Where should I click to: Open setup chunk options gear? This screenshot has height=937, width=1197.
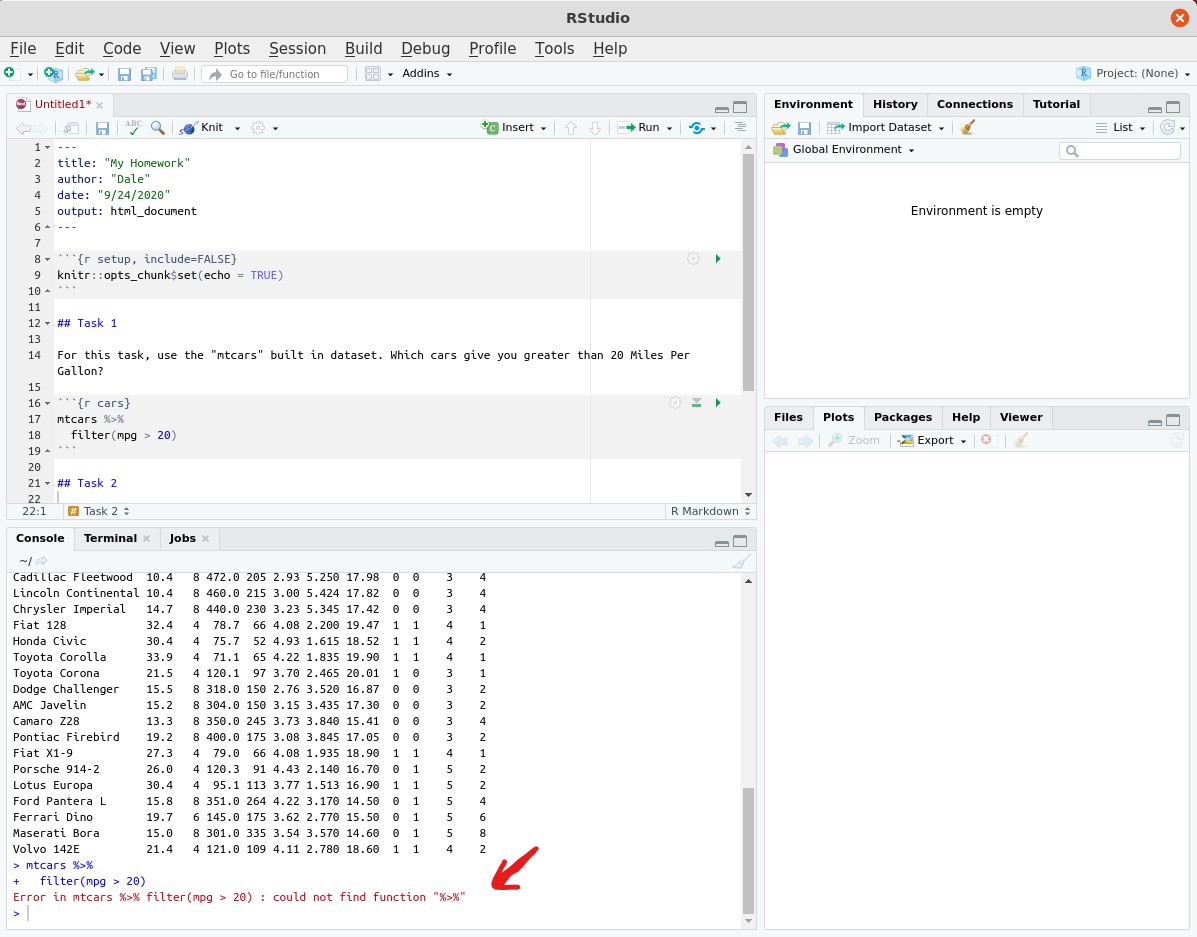pos(693,259)
